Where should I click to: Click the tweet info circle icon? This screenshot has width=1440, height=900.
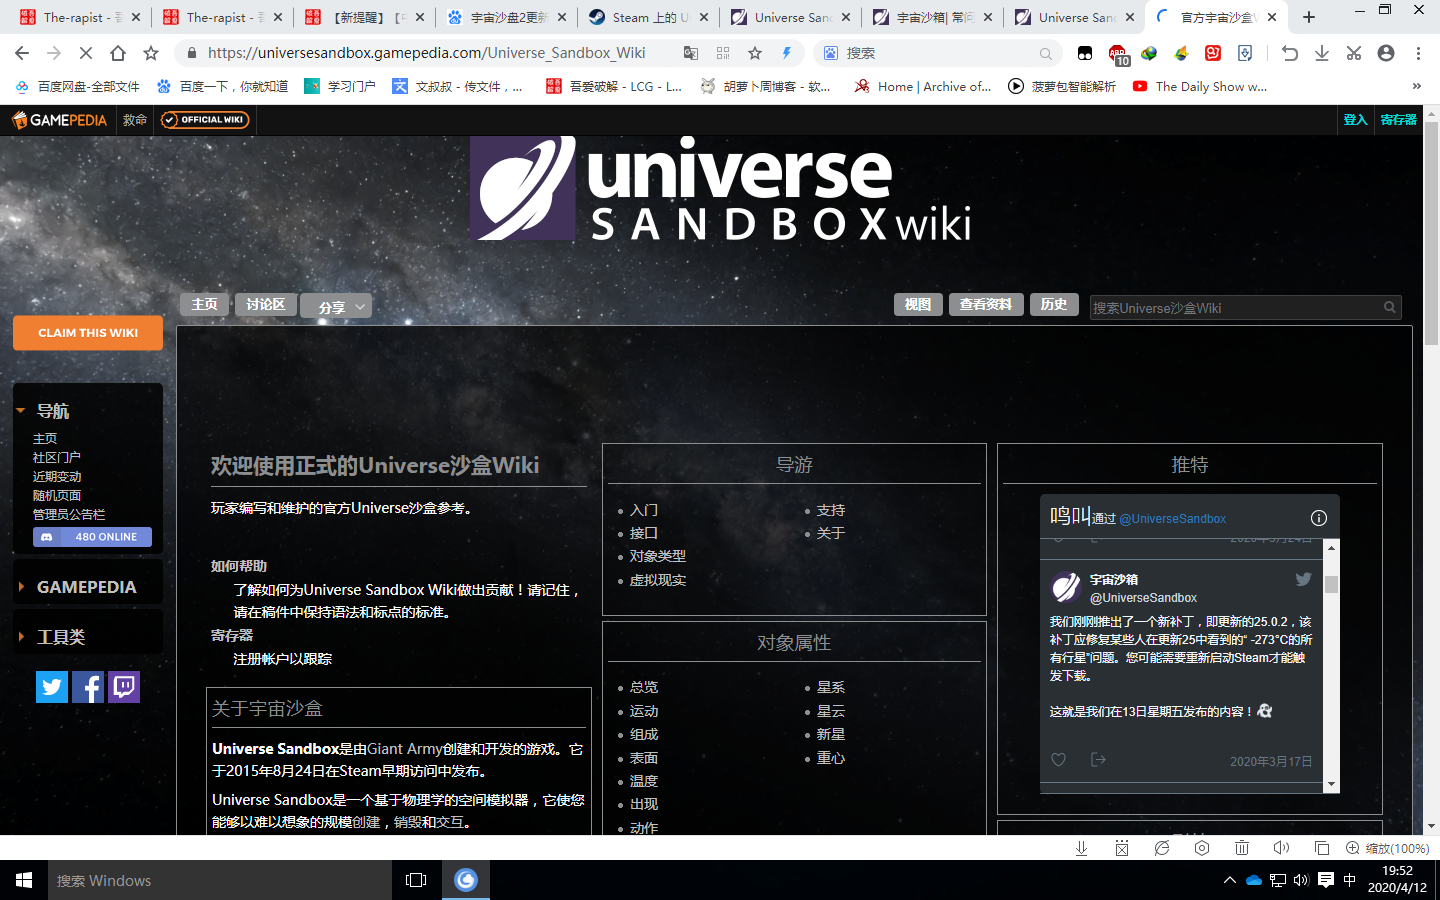[1319, 518]
